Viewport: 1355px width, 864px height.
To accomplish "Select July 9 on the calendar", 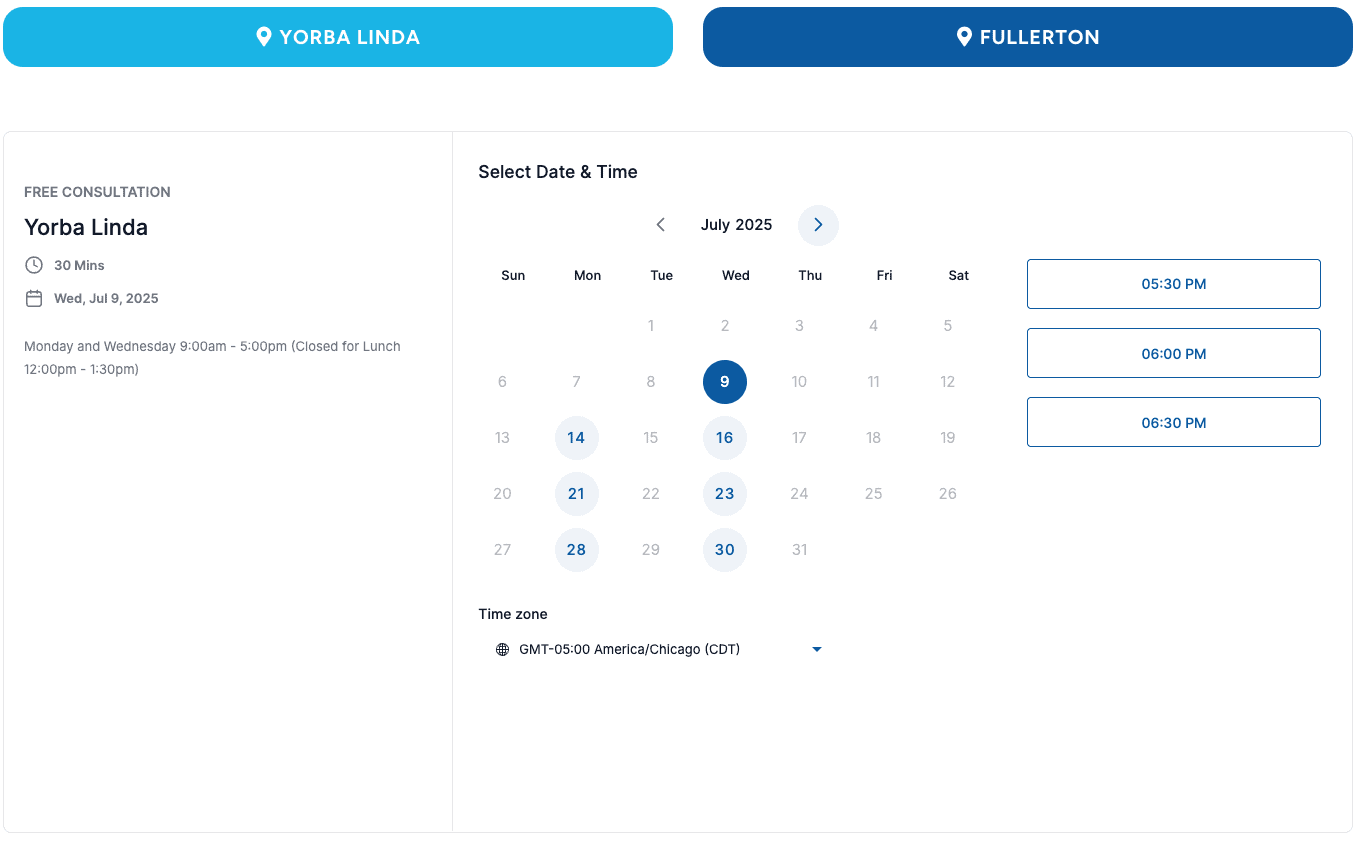I will pos(725,382).
